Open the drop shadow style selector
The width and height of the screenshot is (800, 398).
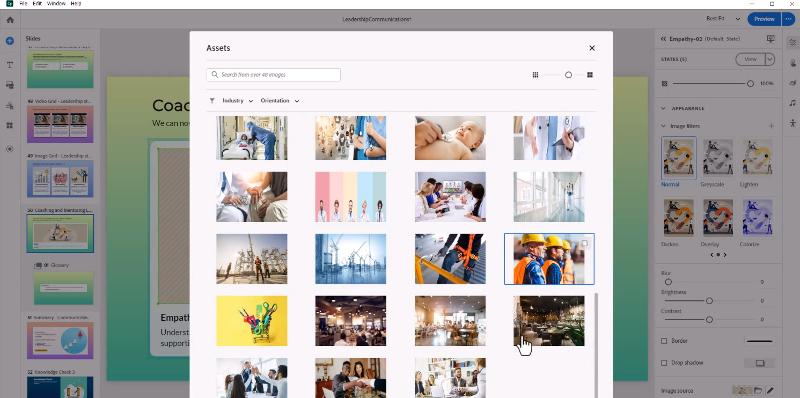(x=760, y=363)
